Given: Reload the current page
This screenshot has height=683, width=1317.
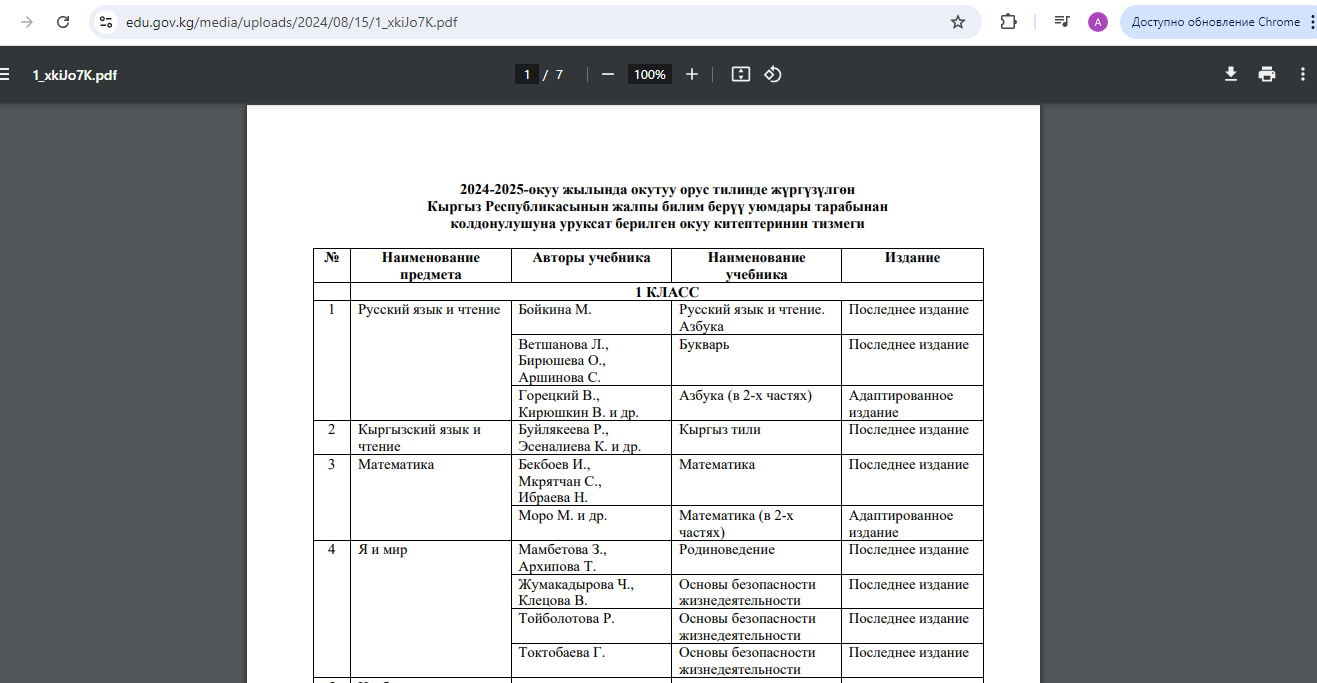Looking at the screenshot, I should pyautogui.click(x=63, y=22).
